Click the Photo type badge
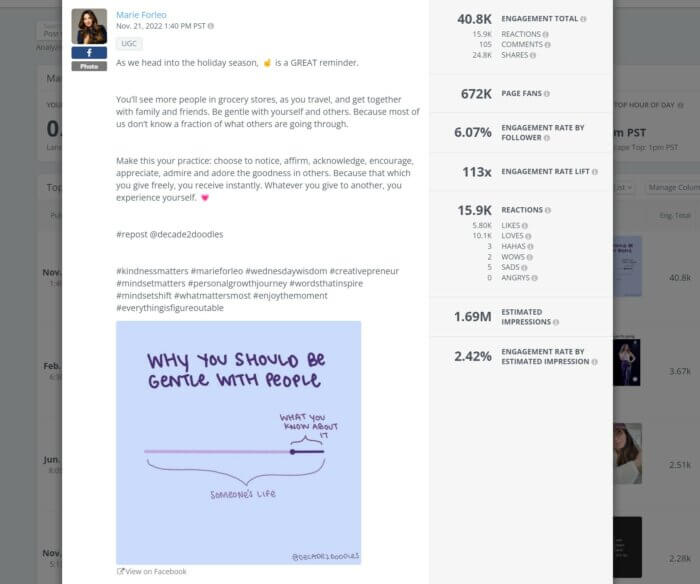Viewport: 700px width, 584px height. point(89,67)
